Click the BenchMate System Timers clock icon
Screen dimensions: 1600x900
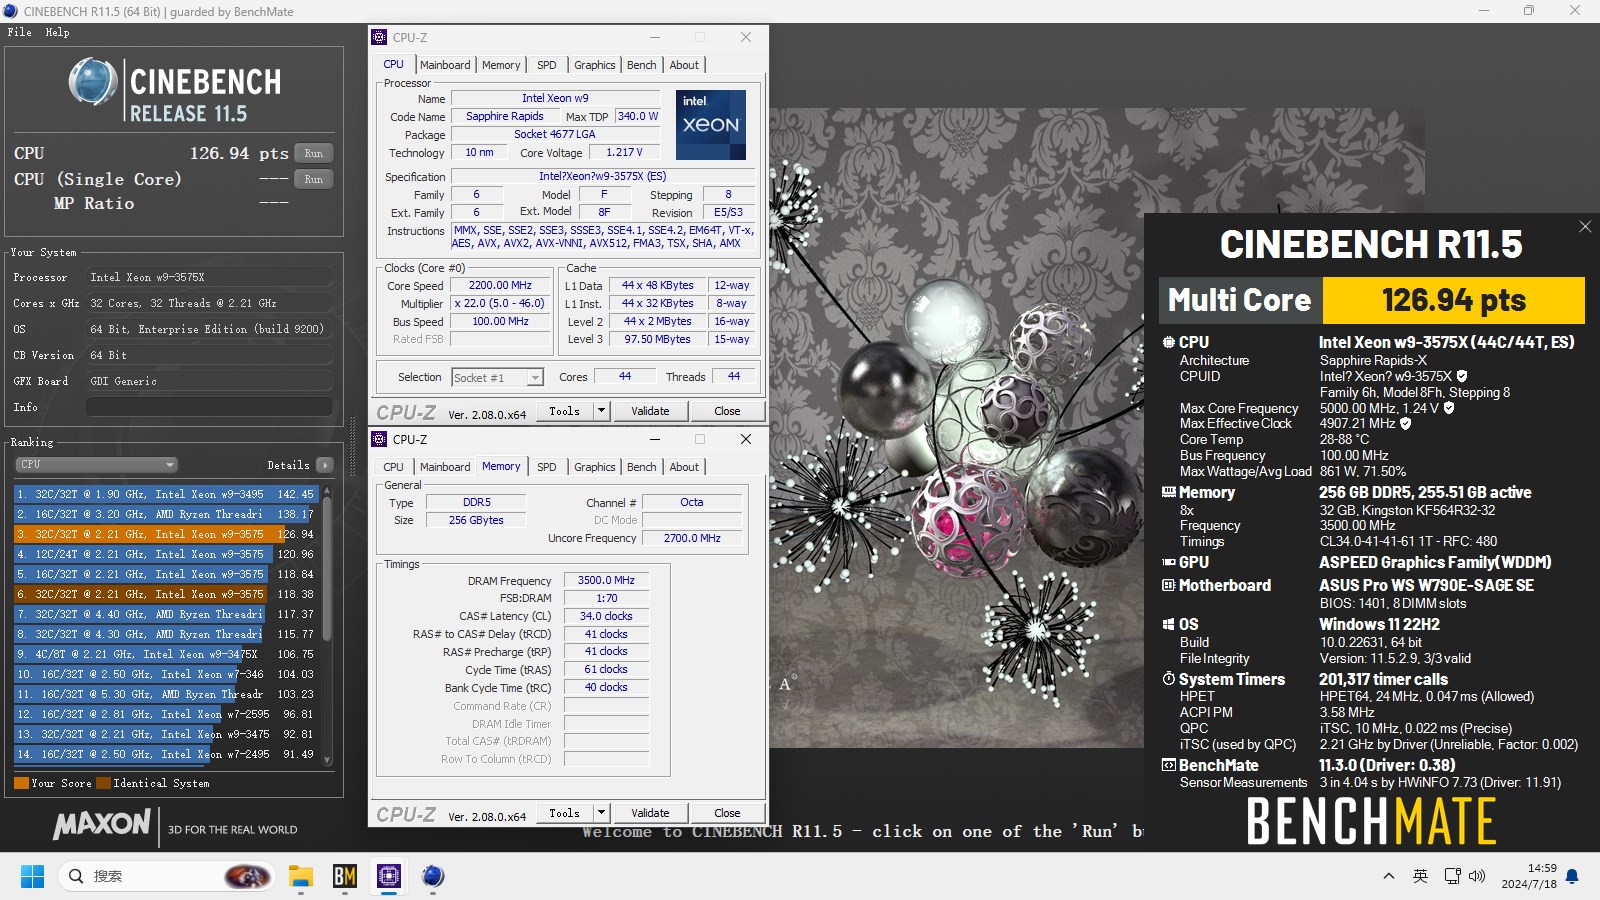[x=1168, y=679]
